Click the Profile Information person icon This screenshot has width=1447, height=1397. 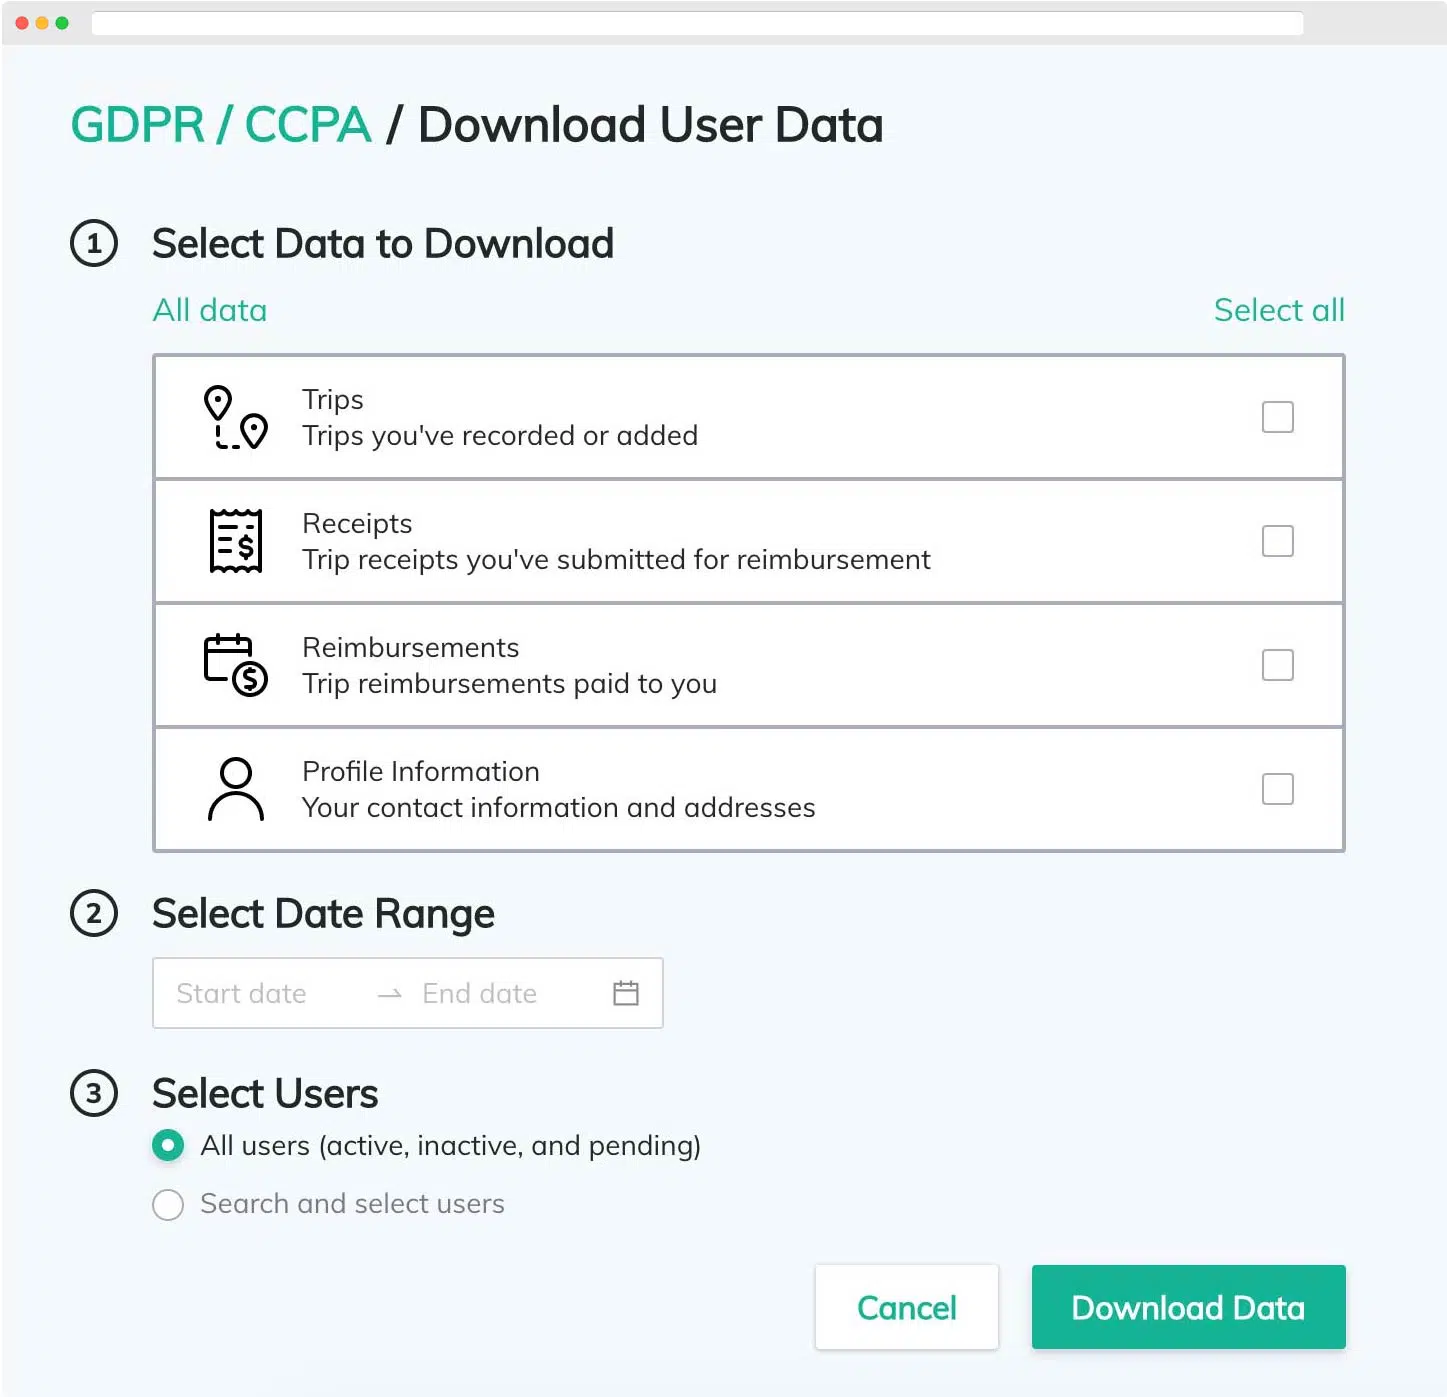236,789
